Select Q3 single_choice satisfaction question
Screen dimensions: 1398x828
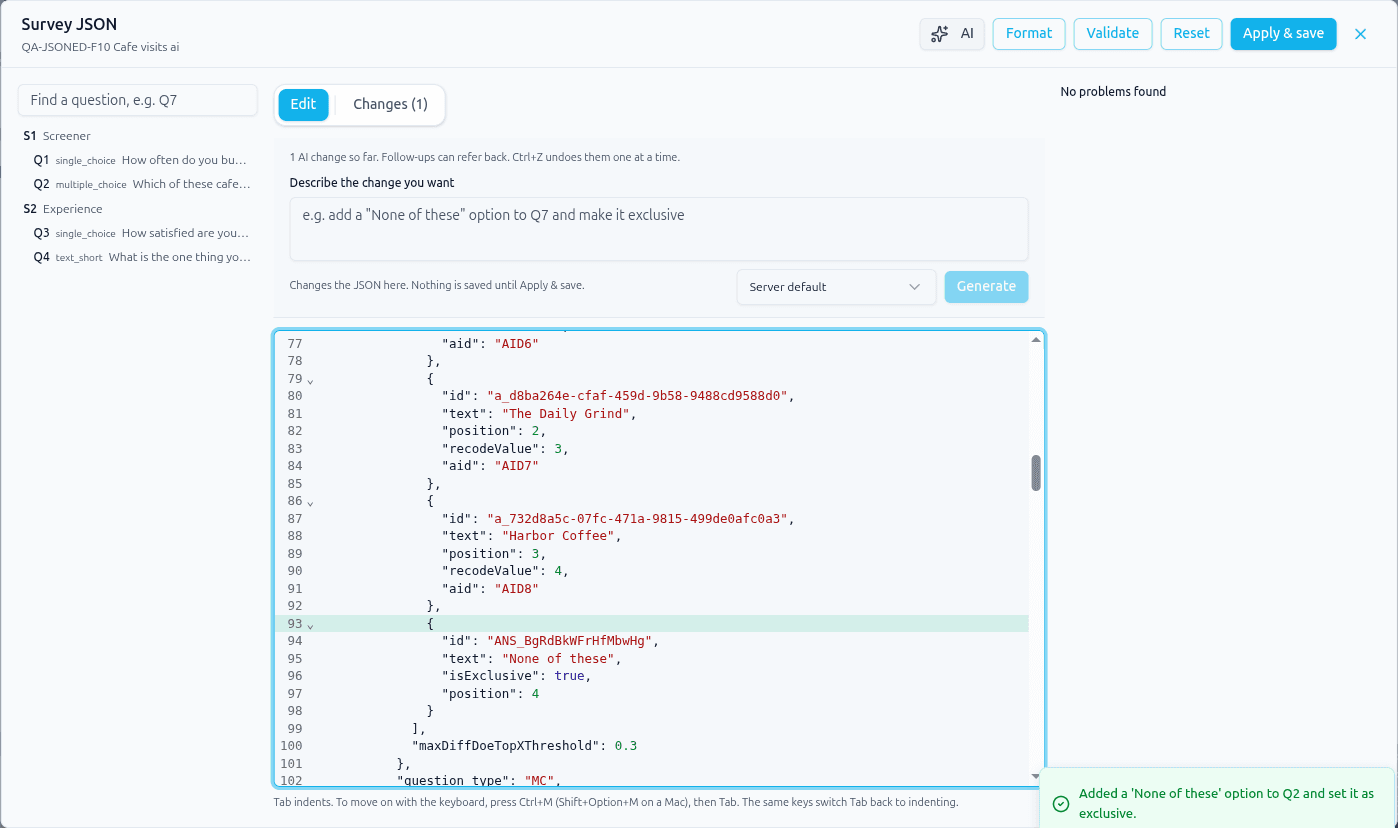138,233
